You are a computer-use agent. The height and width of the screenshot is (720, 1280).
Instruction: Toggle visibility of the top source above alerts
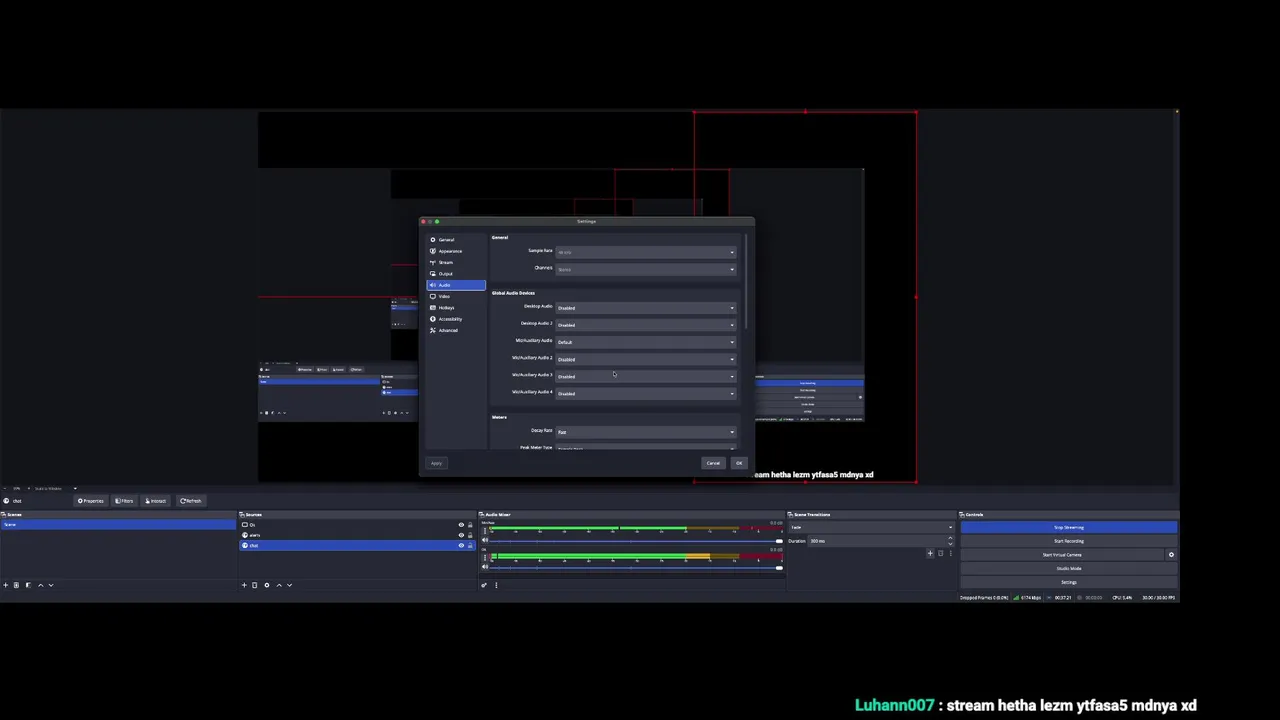[461, 525]
